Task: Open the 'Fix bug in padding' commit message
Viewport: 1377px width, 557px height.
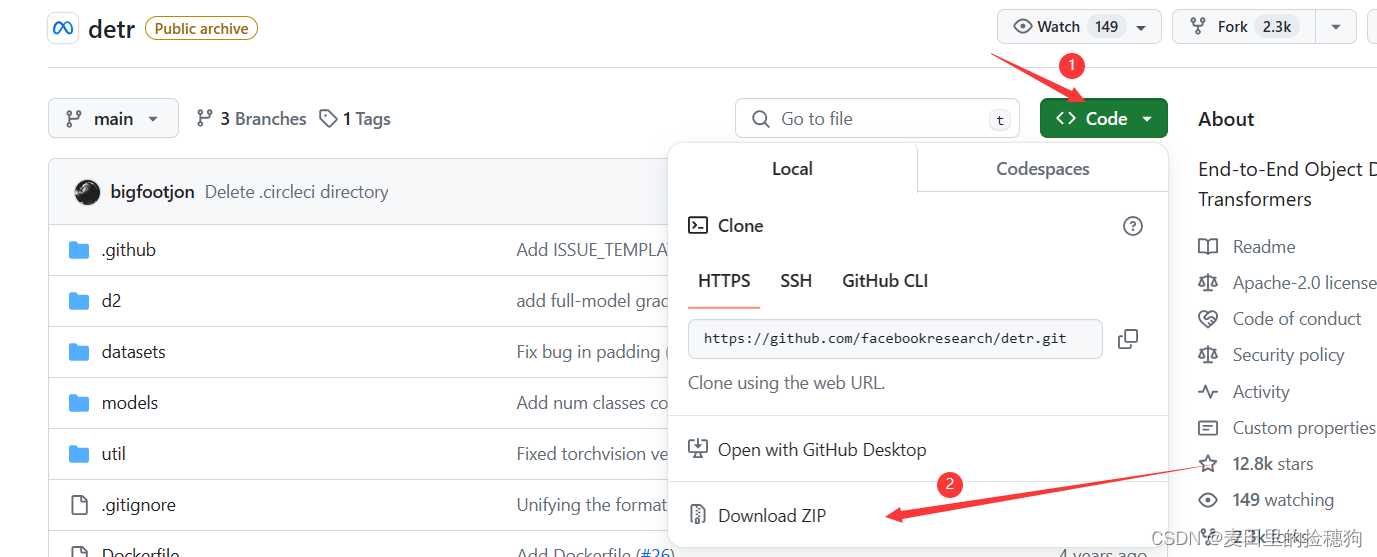Action: pos(592,352)
